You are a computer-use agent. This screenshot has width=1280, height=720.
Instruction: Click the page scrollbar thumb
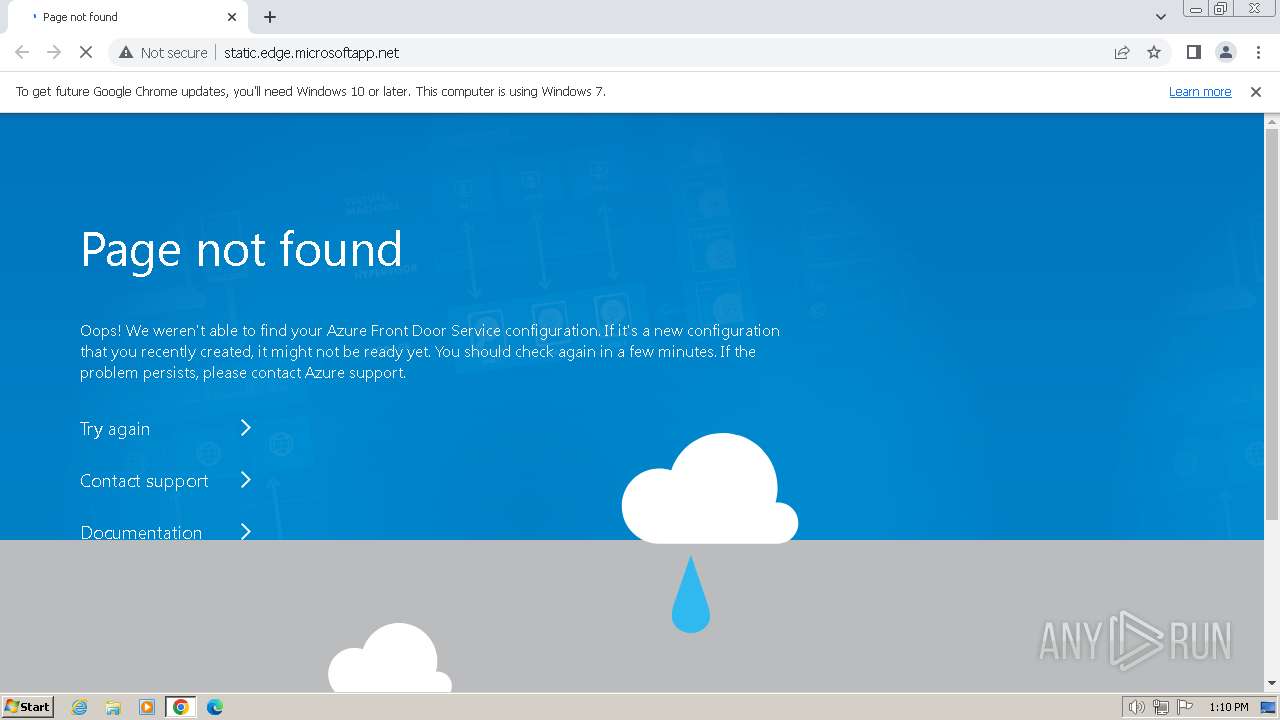[1272, 324]
